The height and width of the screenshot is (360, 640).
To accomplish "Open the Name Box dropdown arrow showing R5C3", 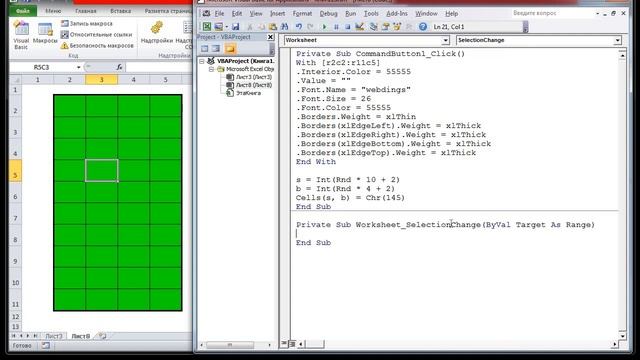I will pyautogui.click(x=78, y=67).
